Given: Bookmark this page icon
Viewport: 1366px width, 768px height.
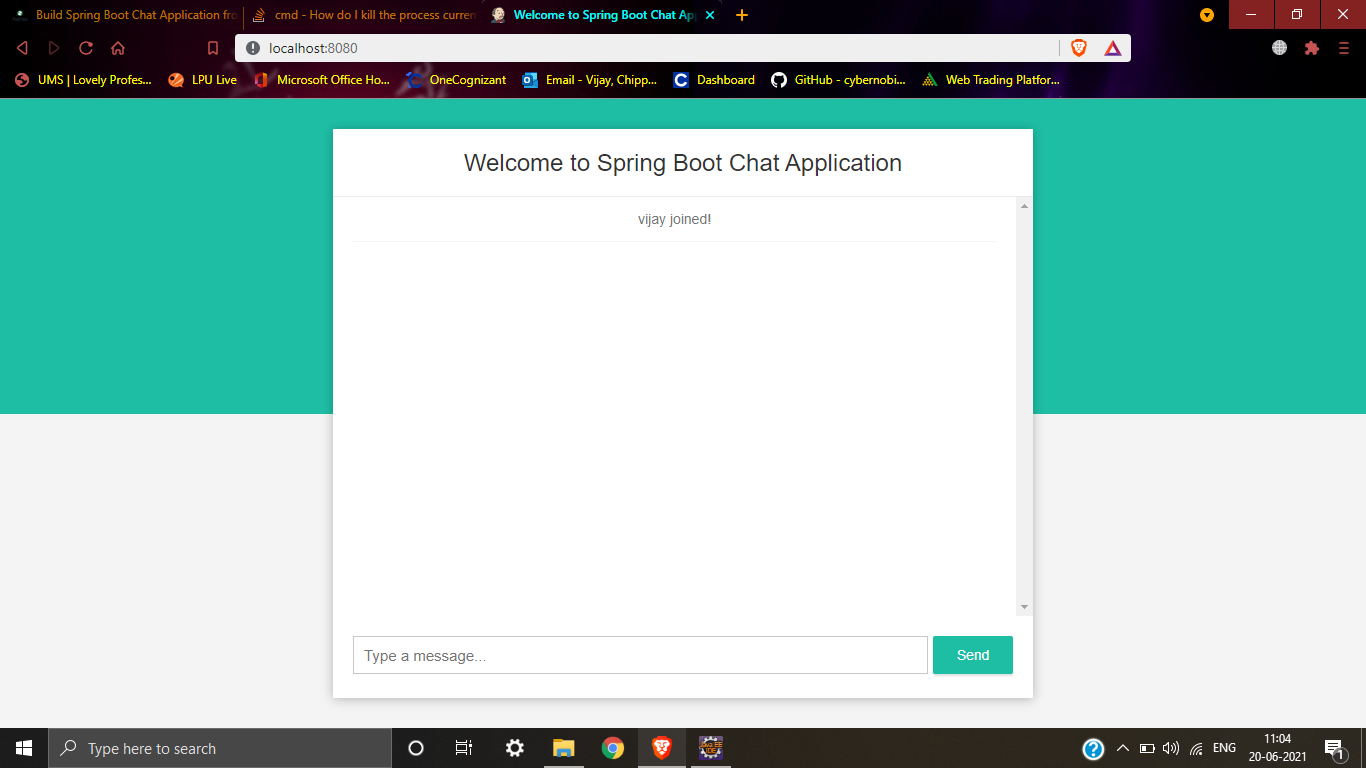Looking at the screenshot, I should click(x=212, y=48).
